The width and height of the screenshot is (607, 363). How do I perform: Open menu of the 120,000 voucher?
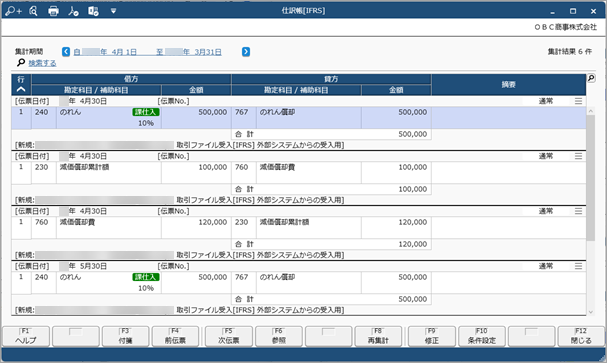(578, 211)
